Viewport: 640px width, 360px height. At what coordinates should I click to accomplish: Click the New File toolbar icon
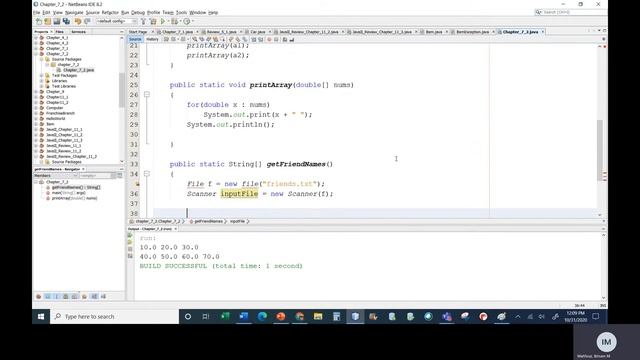[39, 21]
